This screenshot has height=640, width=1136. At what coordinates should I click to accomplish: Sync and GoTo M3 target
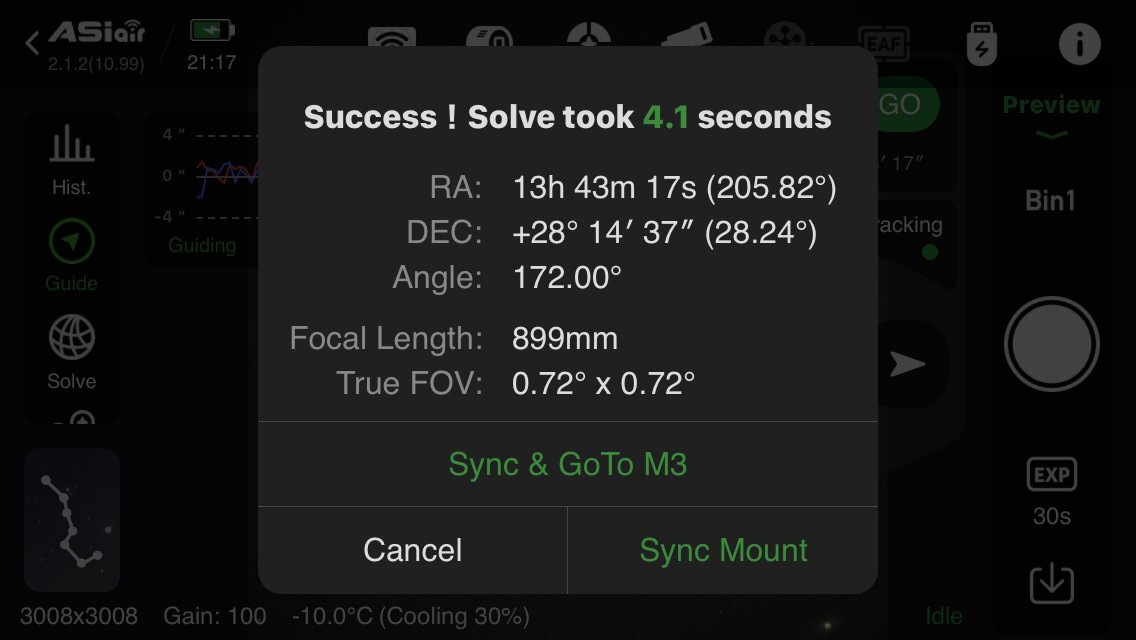[x=567, y=464]
